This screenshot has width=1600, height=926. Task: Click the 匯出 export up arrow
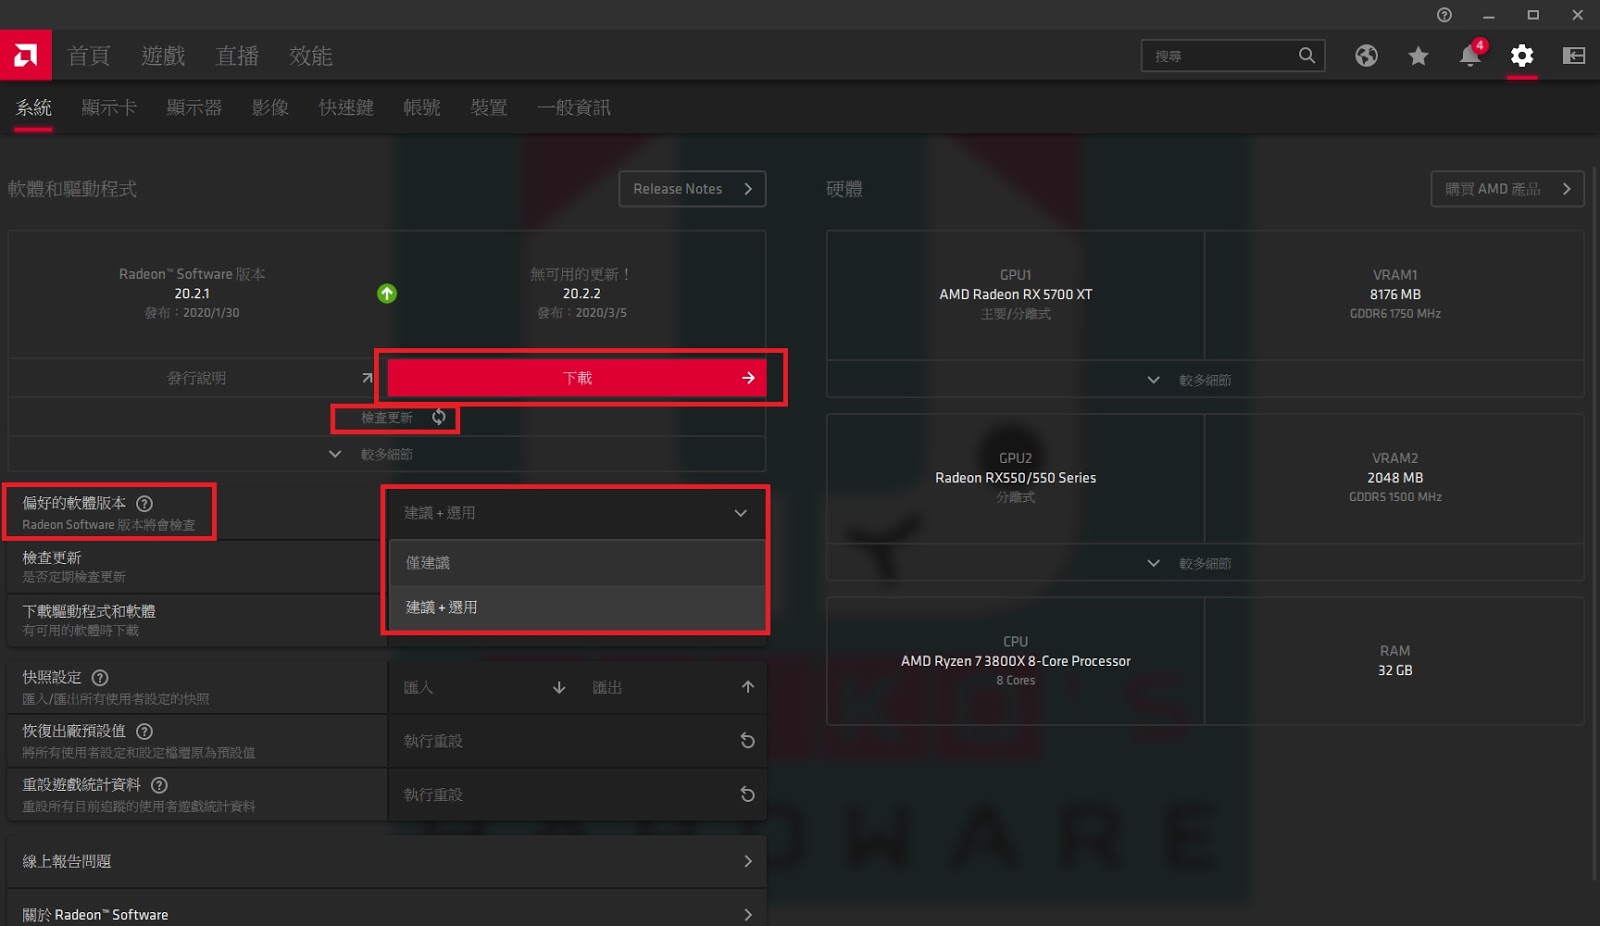pos(748,687)
